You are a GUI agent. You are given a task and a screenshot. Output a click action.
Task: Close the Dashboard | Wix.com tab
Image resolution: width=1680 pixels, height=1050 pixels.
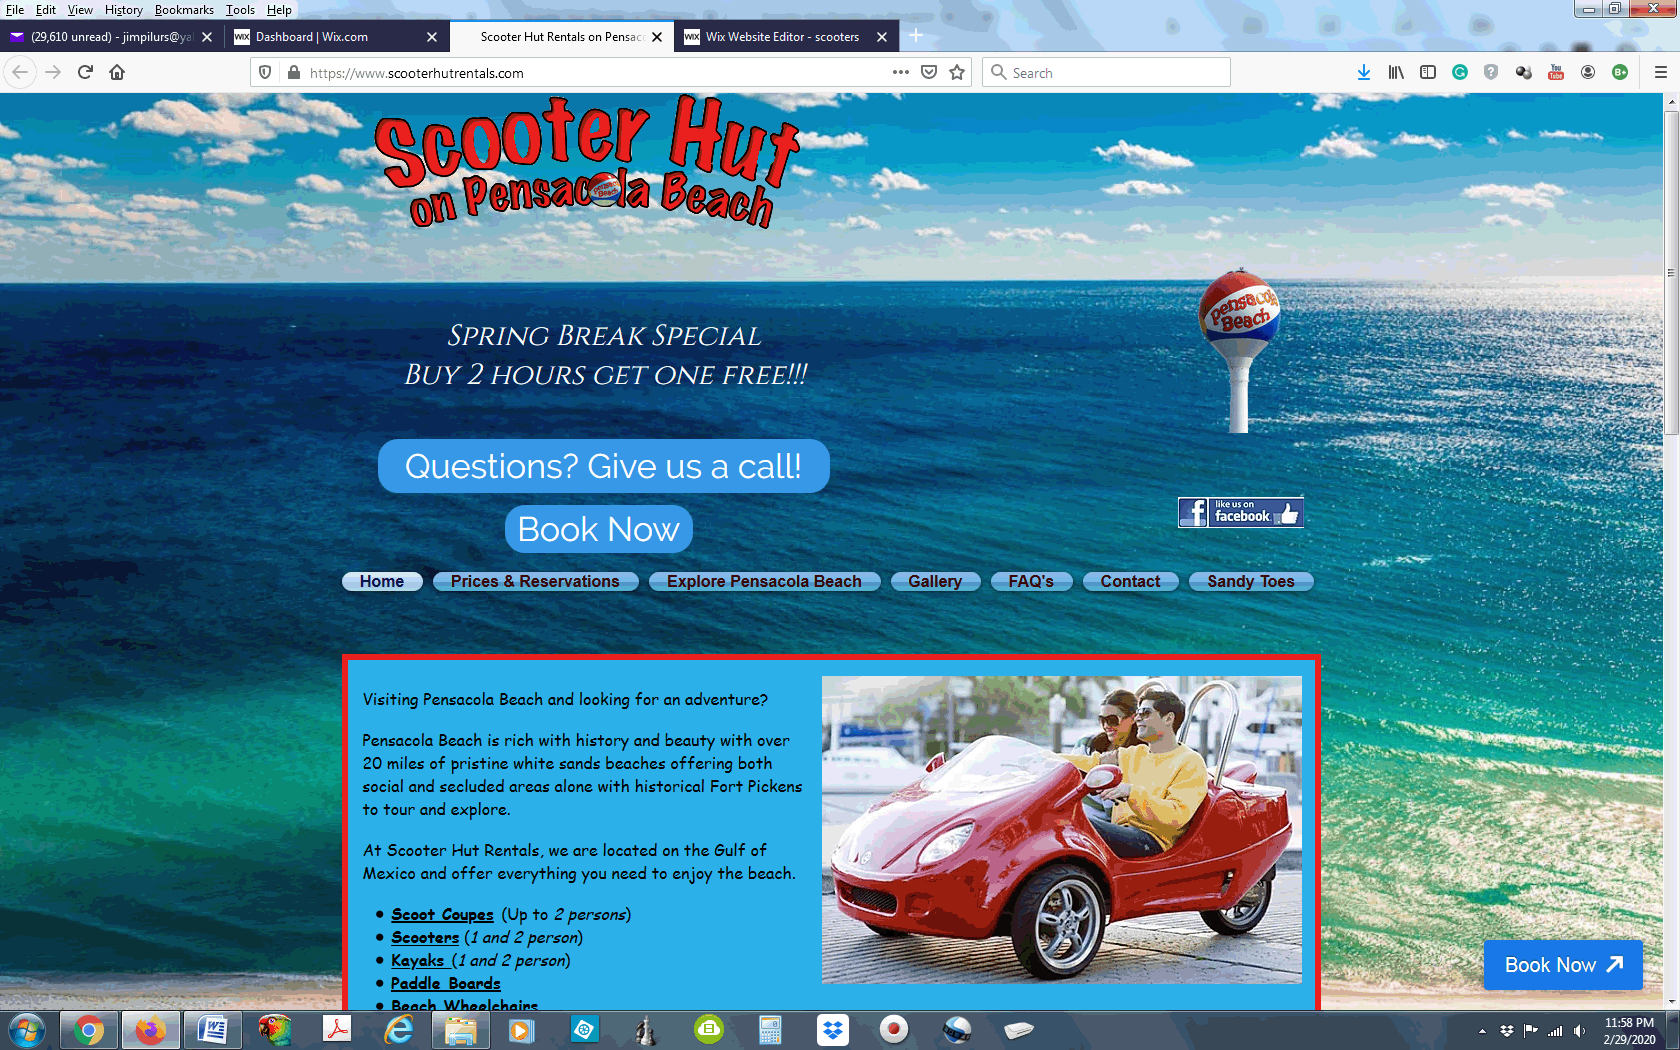pyautogui.click(x=431, y=37)
